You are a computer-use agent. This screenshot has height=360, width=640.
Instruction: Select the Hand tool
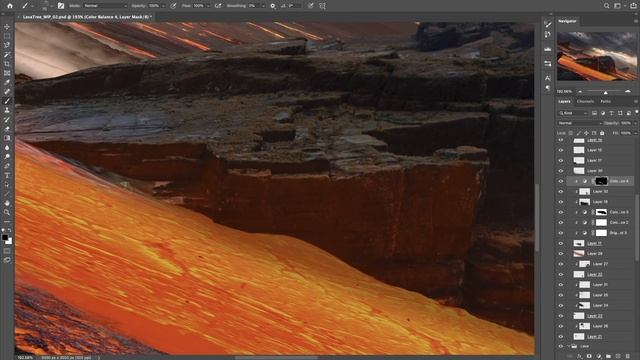7,203
